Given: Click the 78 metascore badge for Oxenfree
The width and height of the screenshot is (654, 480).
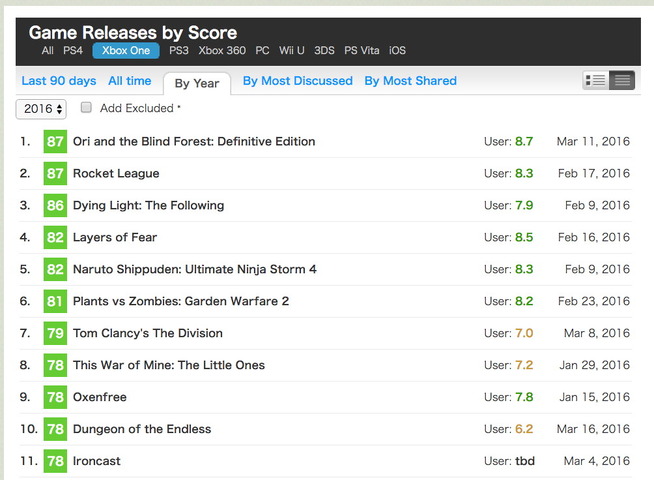Looking at the screenshot, I should pos(55,397).
